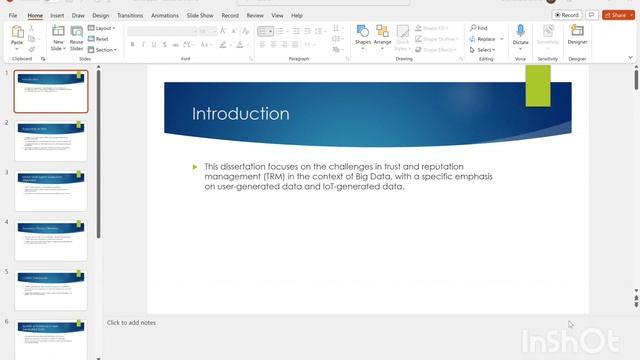Collapse the ribbon with the chevron

coord(631,58)
